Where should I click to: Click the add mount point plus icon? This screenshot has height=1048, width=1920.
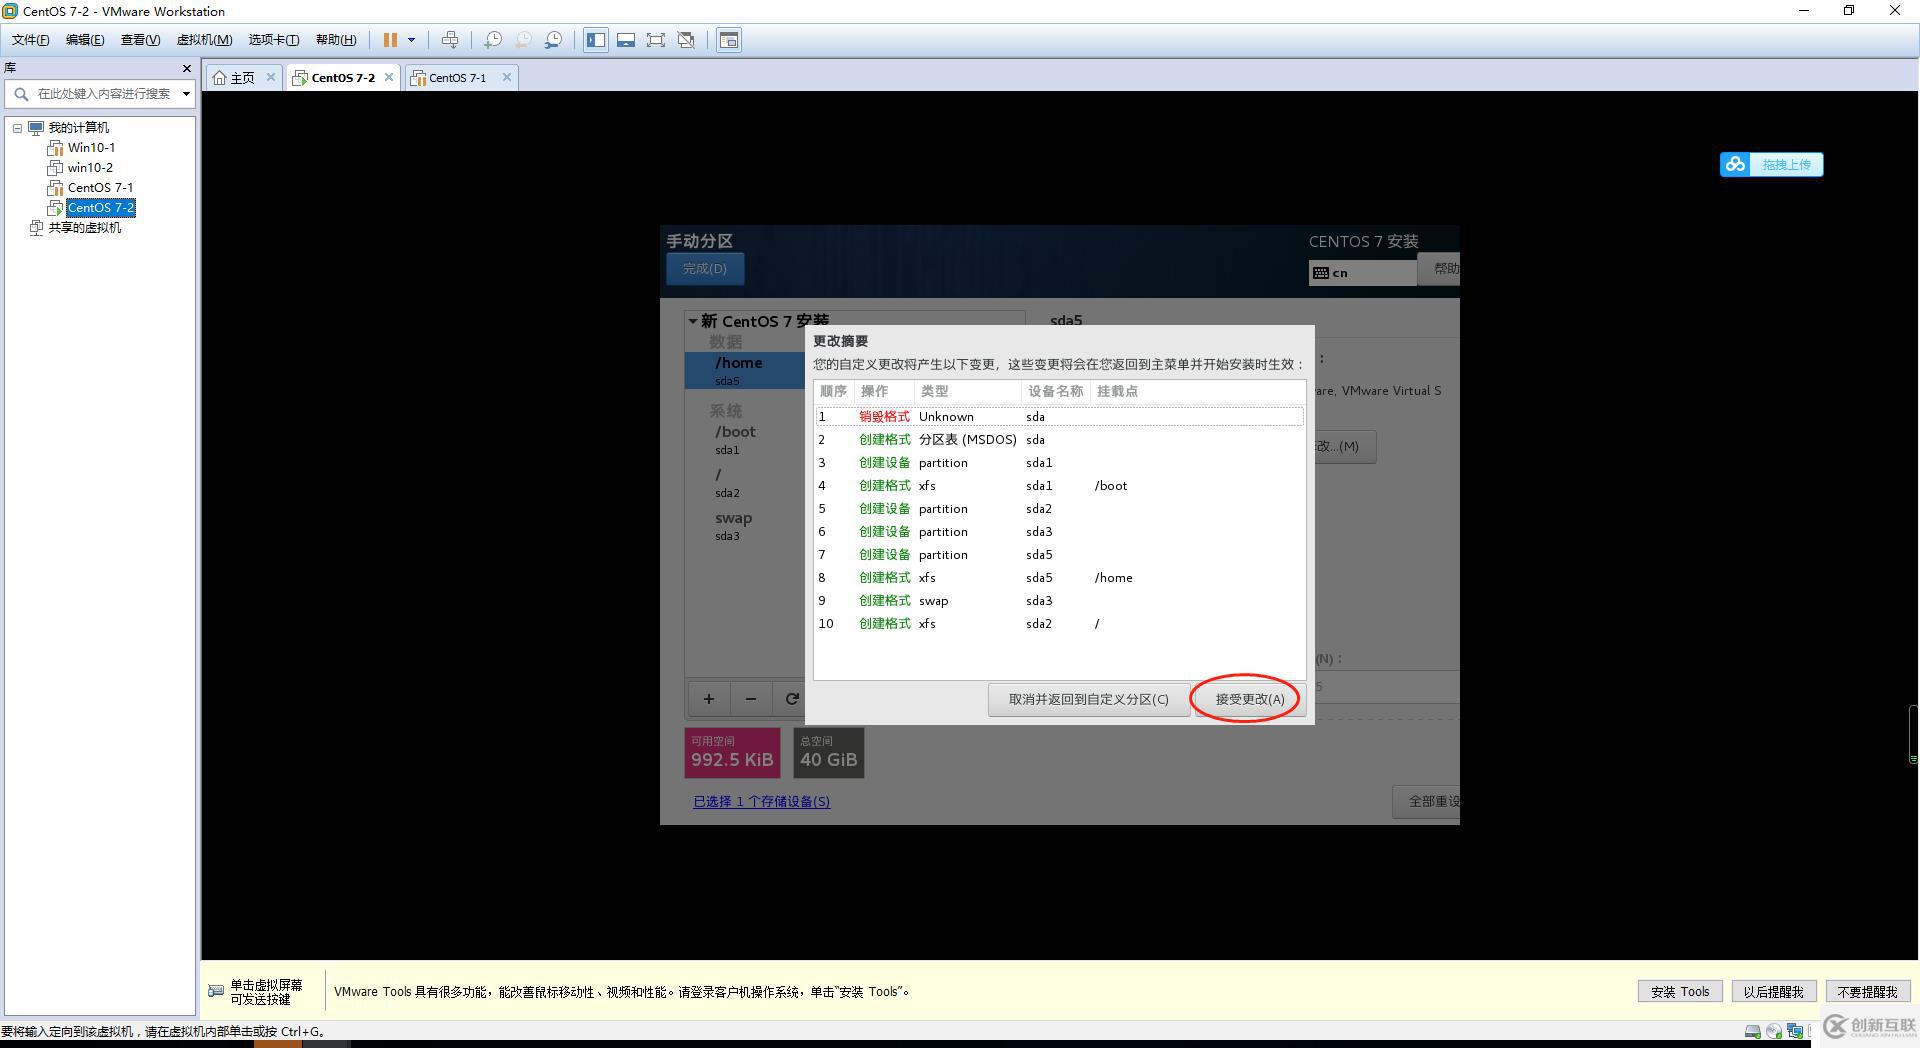coord(709,699)
